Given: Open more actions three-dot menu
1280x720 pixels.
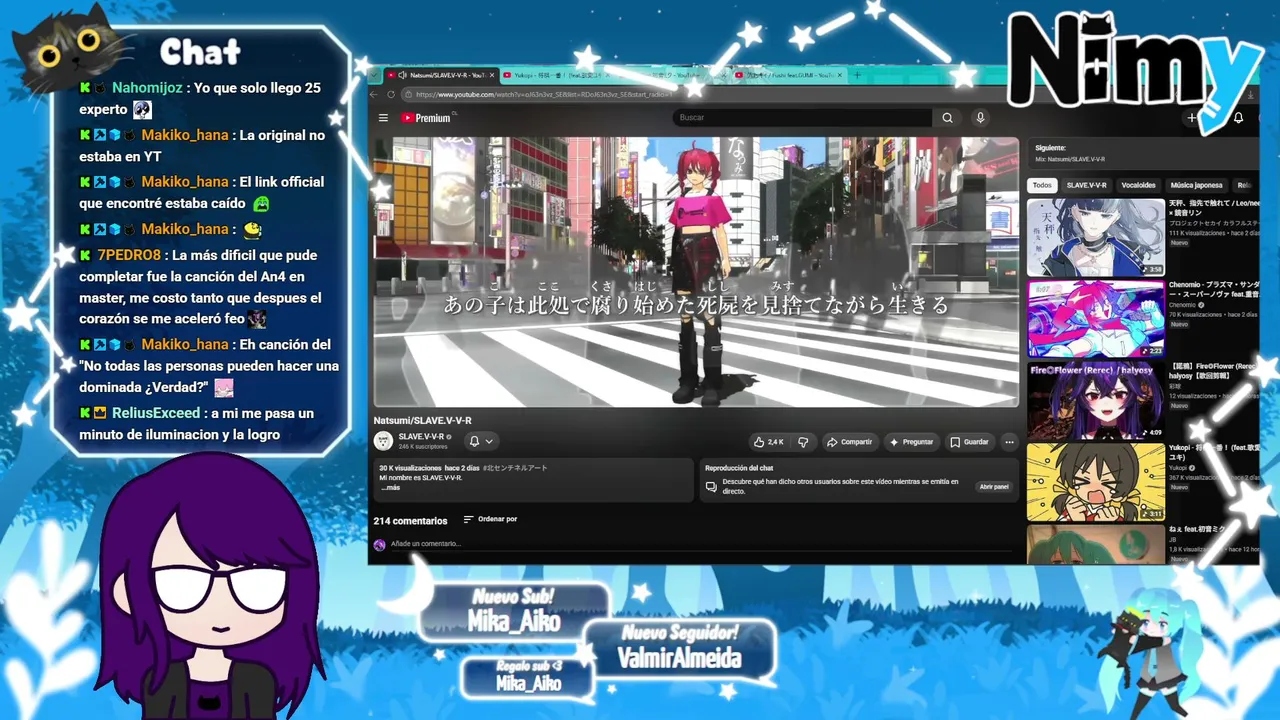Looking at the screenshot, I should click(x=1009, y=442).
